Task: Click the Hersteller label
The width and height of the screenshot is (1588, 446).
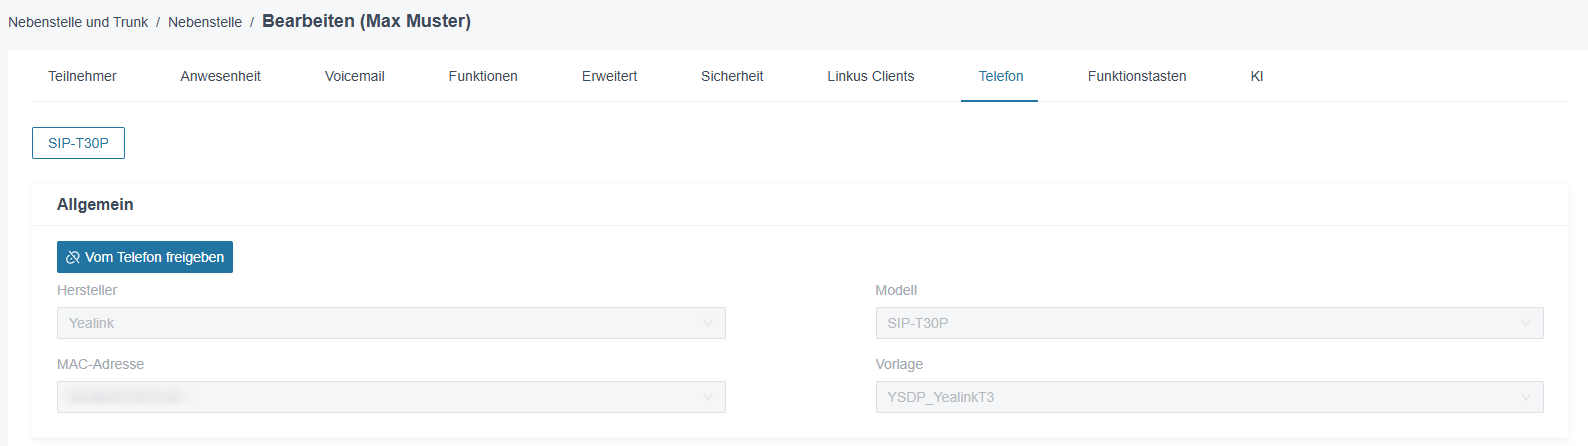Action: pos(87,290)
